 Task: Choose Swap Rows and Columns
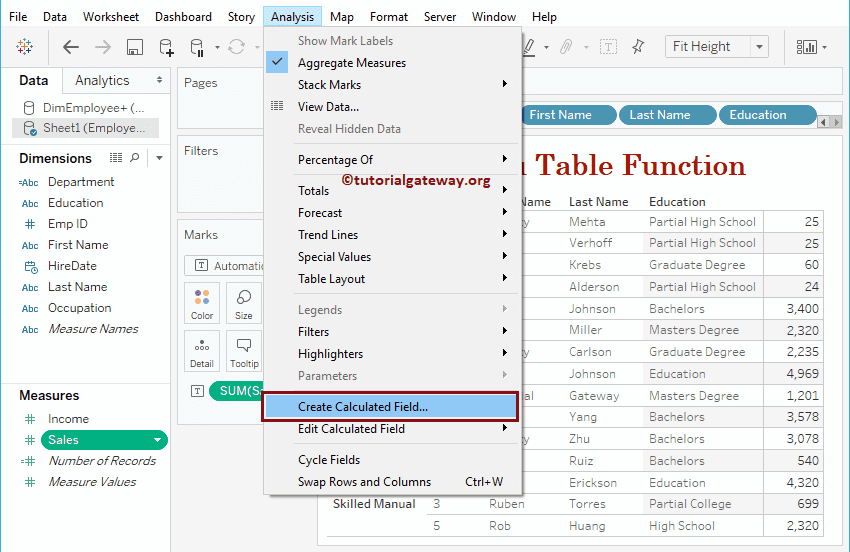[x=392, y=482]
